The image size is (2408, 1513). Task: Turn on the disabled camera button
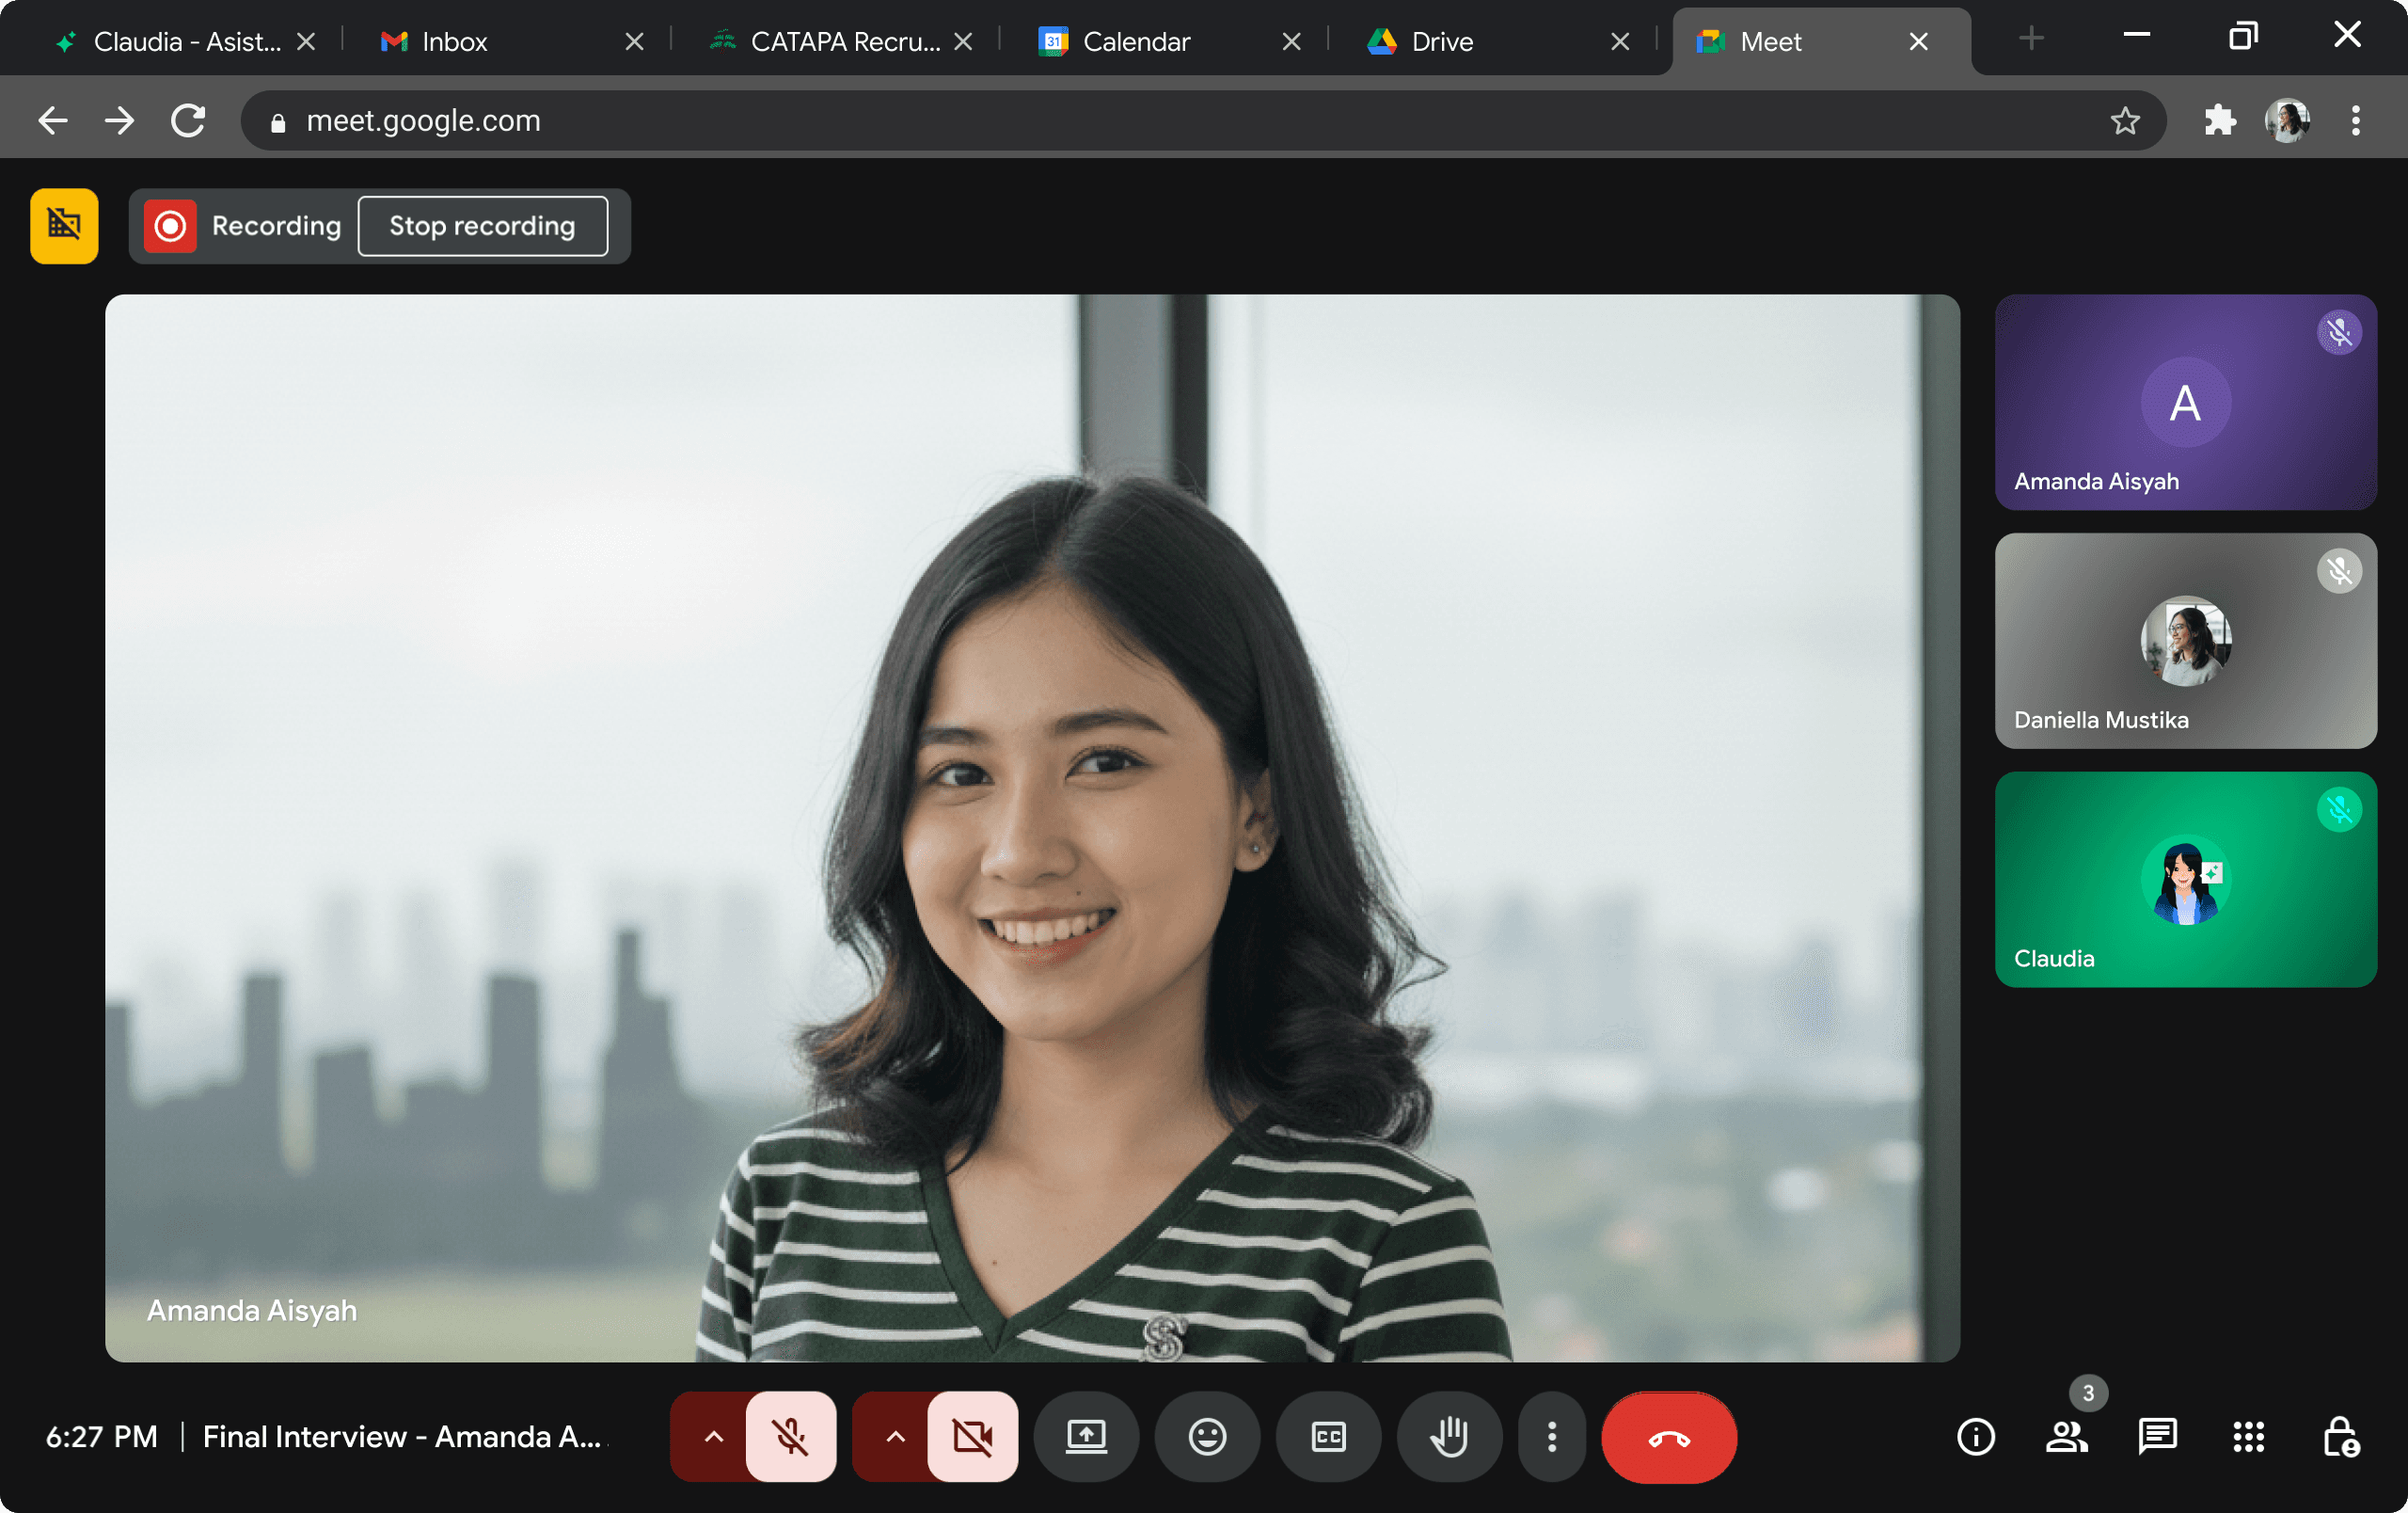972,1437
